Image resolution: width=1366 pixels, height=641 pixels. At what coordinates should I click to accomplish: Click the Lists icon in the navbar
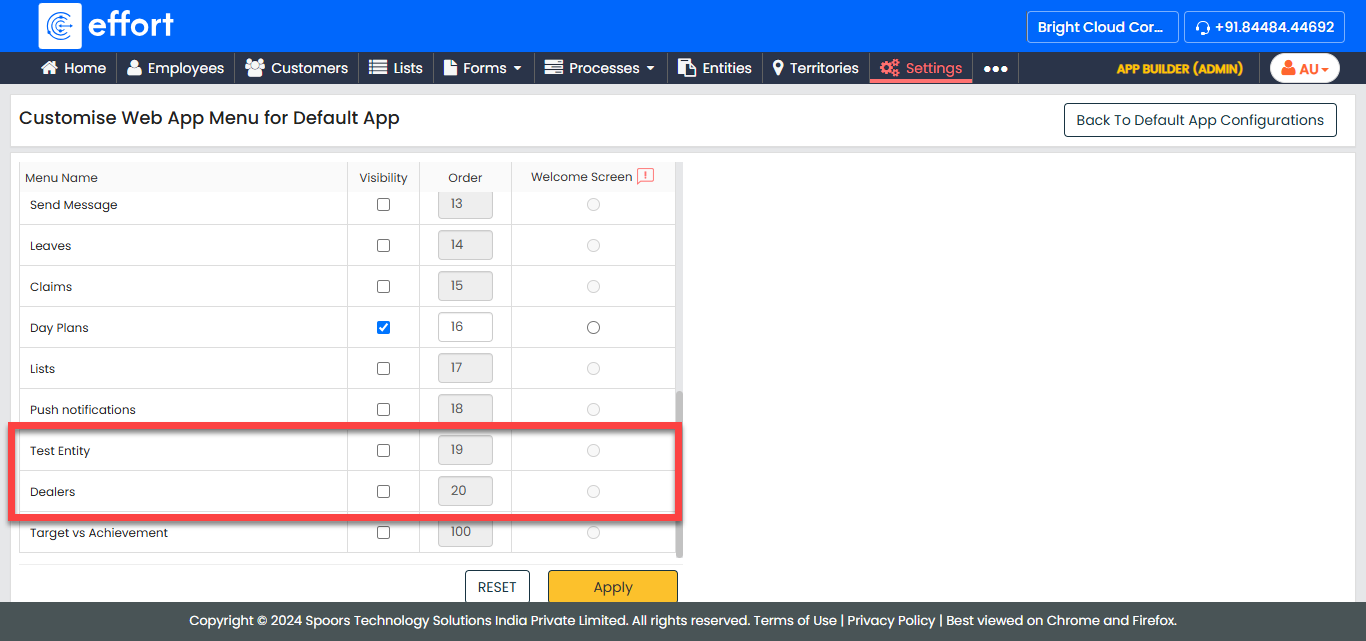(378, 68)
